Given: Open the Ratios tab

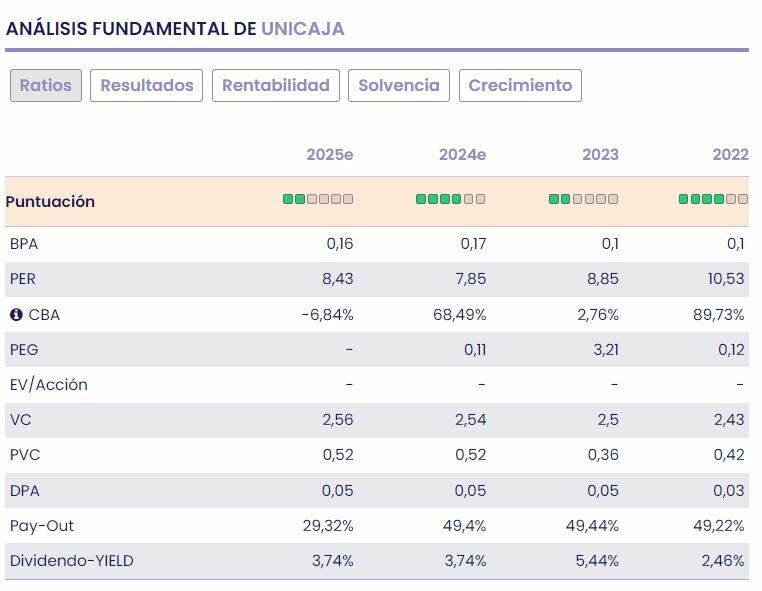Looking at the screenshot, I should click(46, 85).
